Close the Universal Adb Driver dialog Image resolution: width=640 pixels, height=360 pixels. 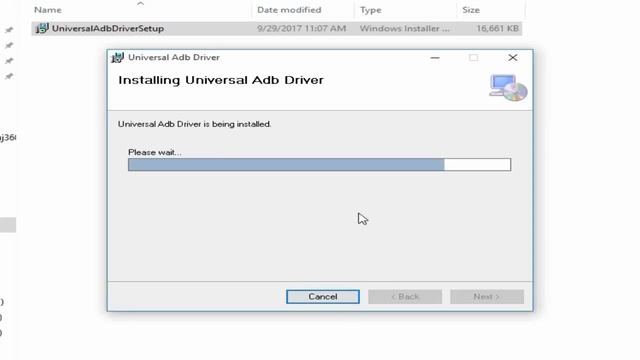coord(513,58)
